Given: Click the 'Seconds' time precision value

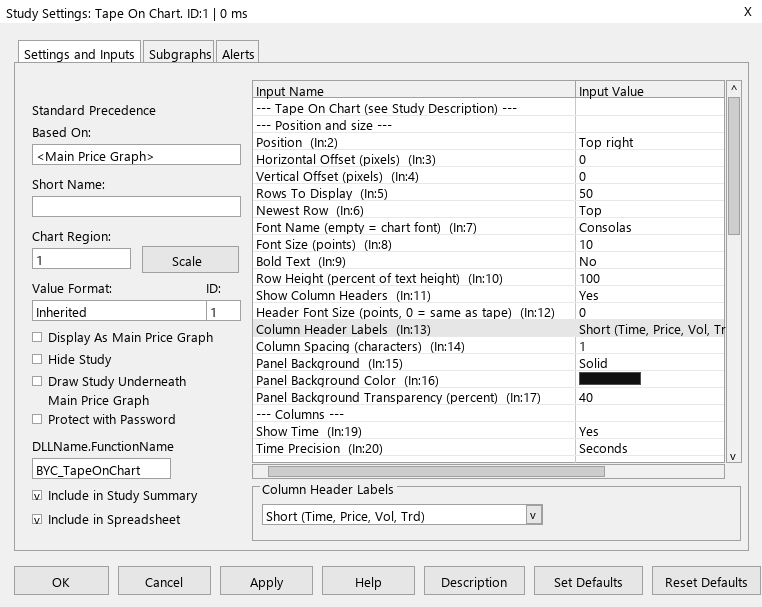Looking at the screenshot, I should point(603,449).
